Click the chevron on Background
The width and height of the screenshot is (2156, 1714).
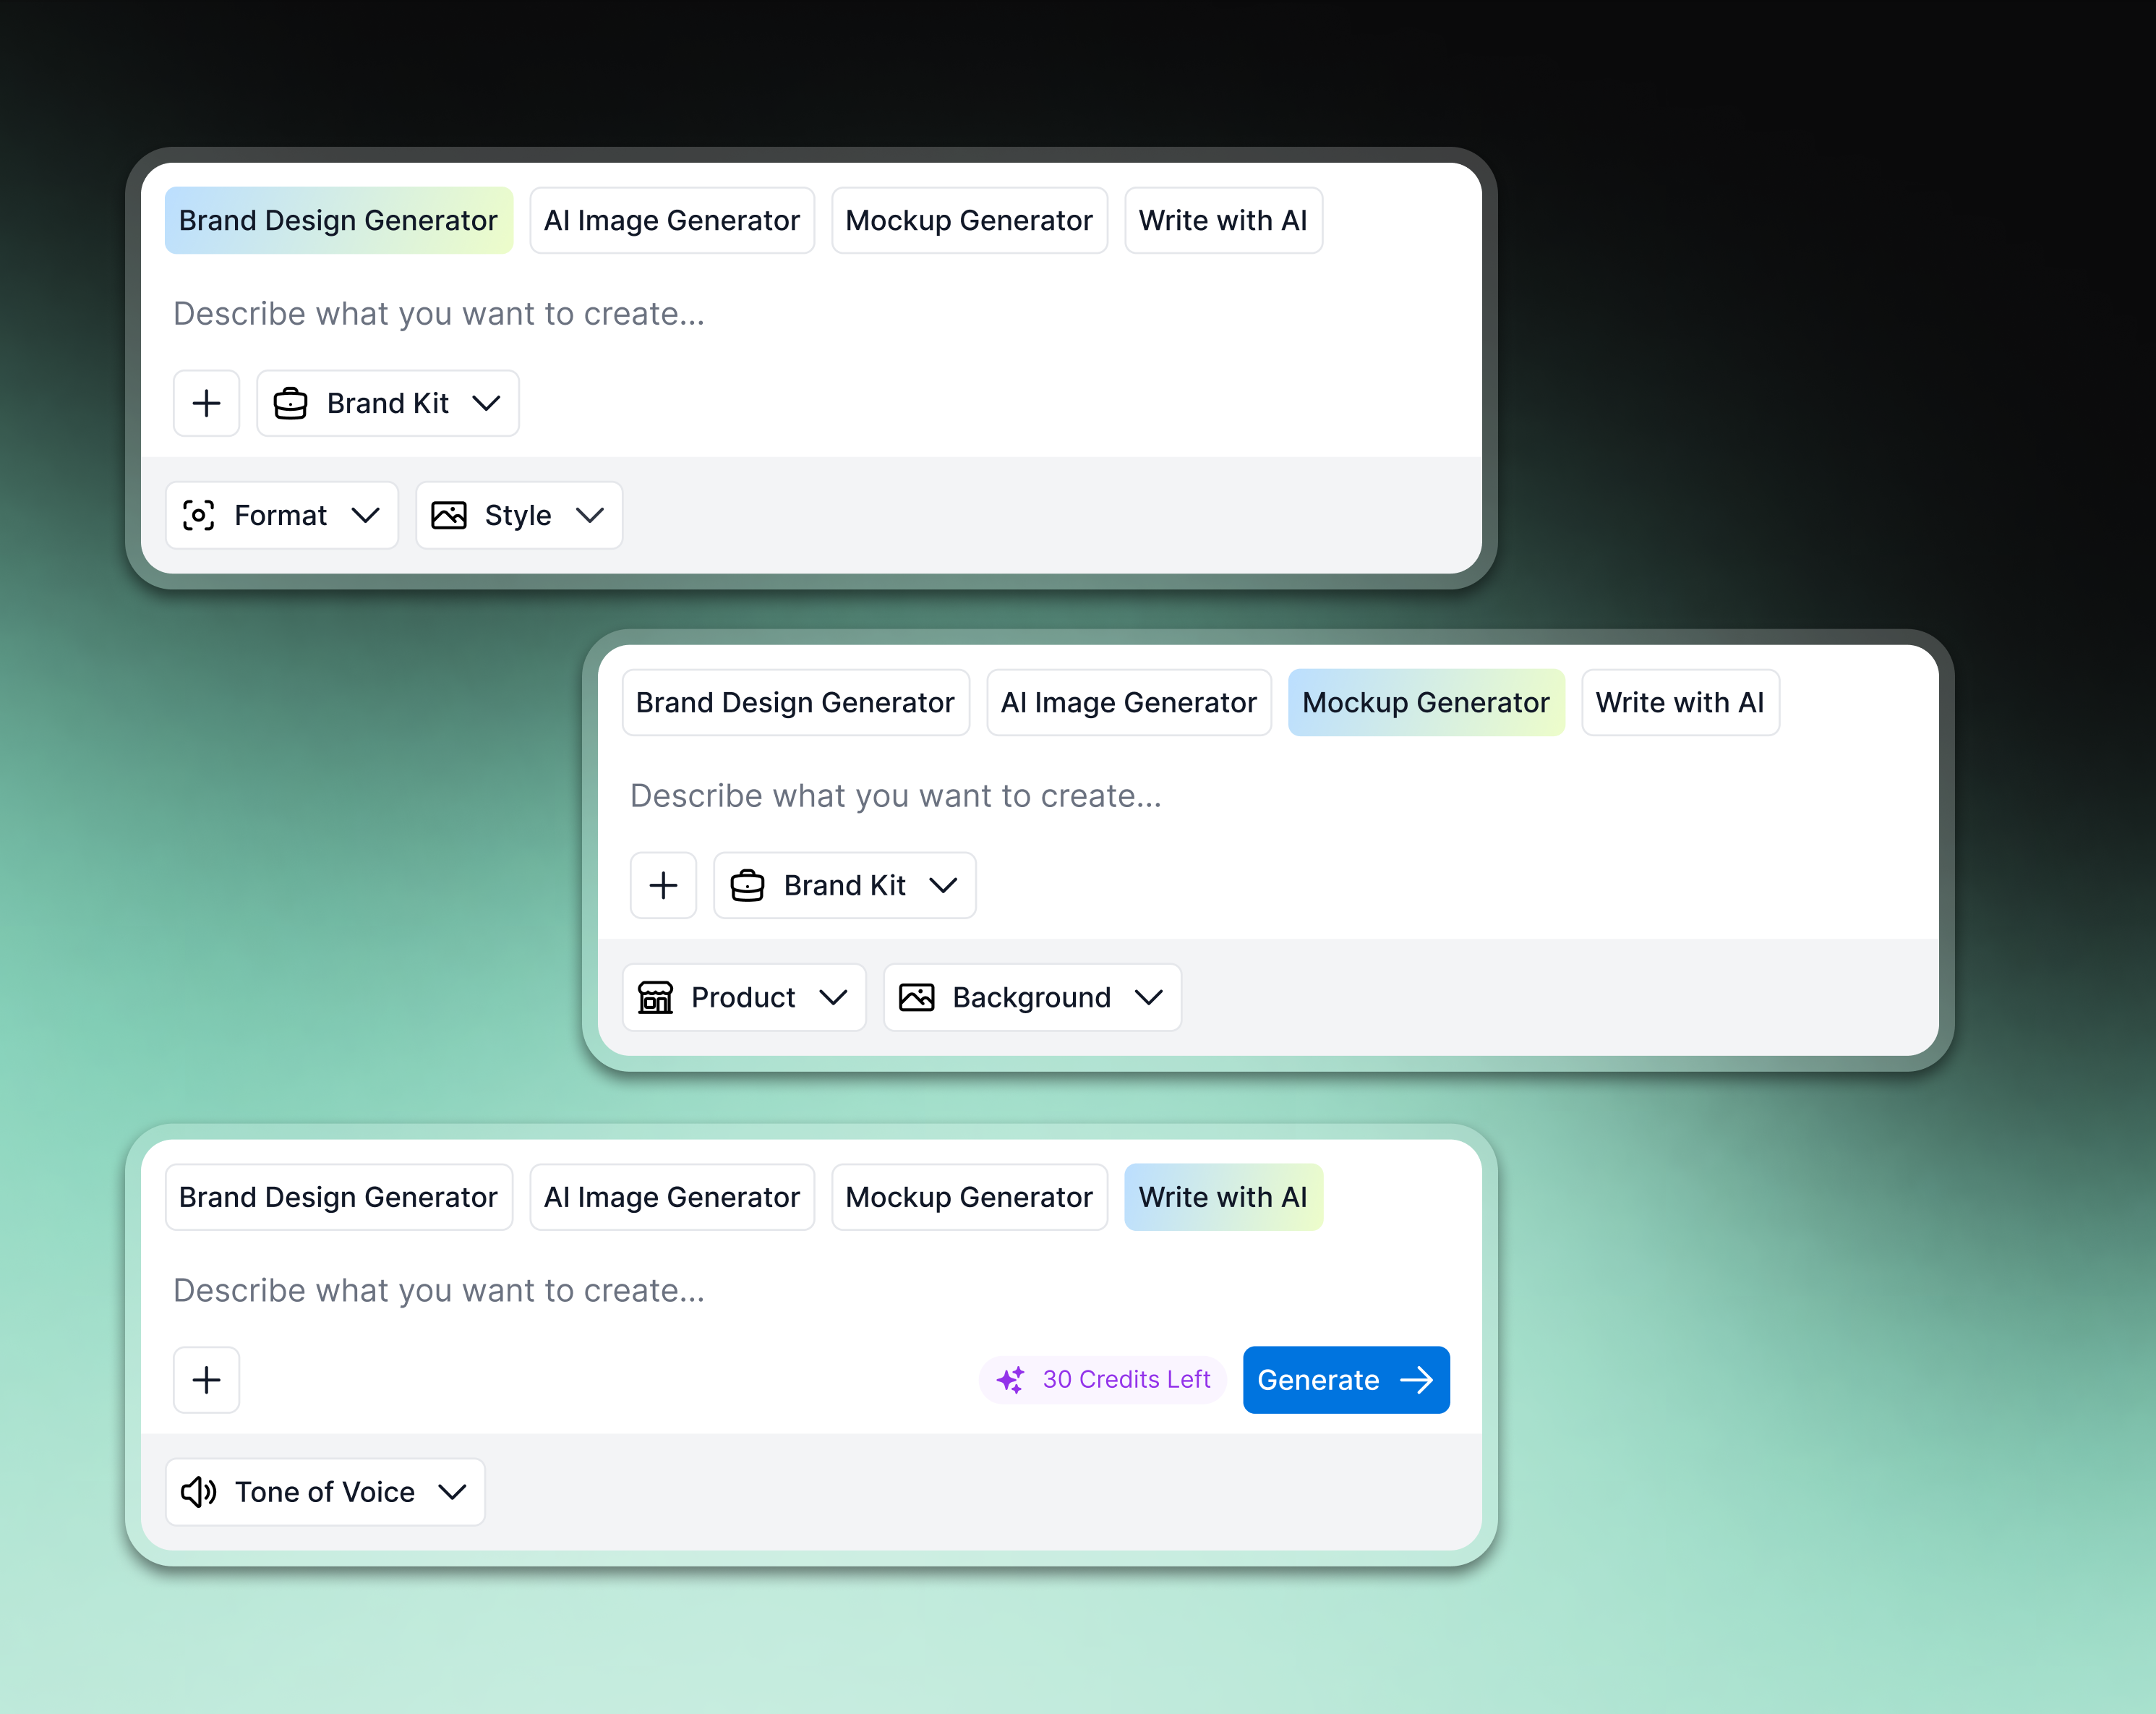[1149, 997]
